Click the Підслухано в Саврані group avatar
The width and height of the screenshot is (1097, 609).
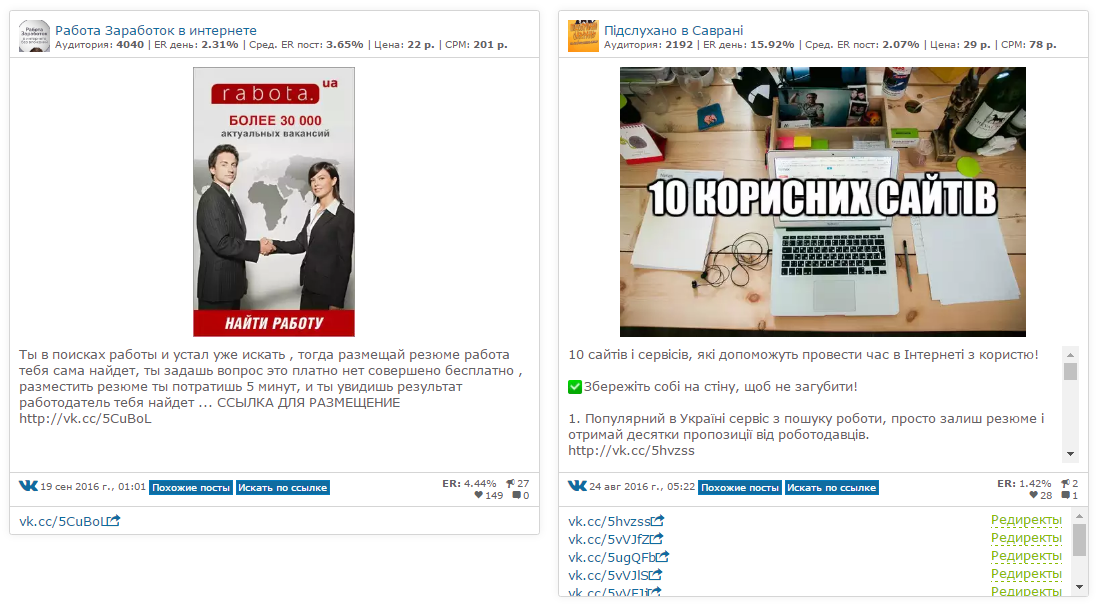point(583,36)
